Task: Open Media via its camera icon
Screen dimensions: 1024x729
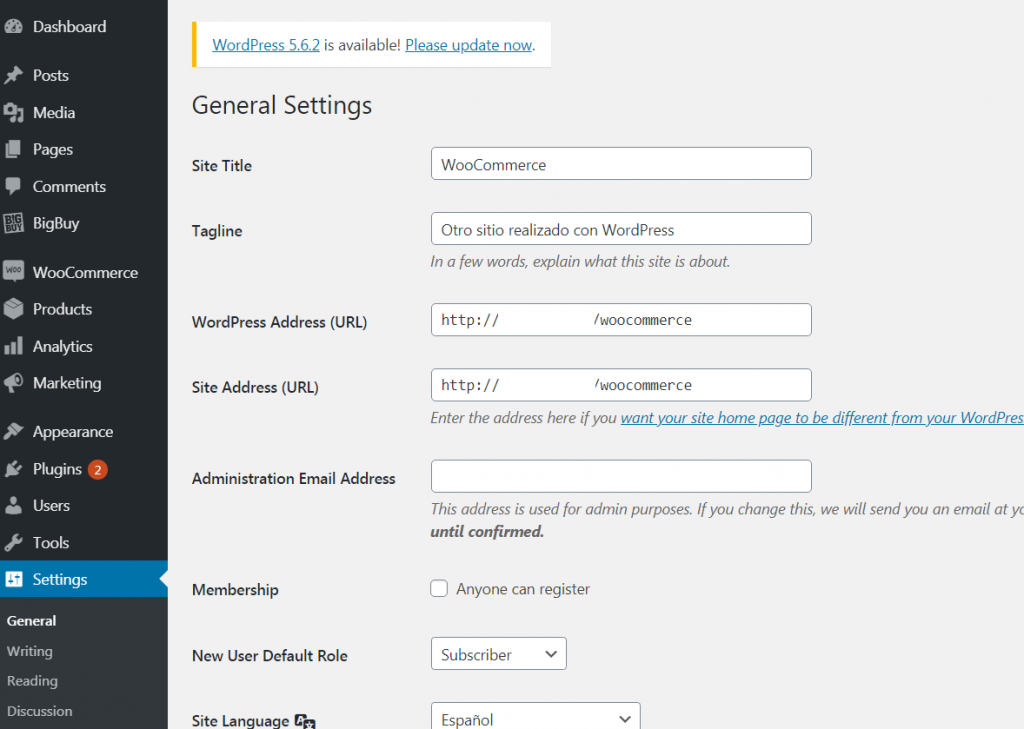Action: pyautogui.click(x=14, y=113)
